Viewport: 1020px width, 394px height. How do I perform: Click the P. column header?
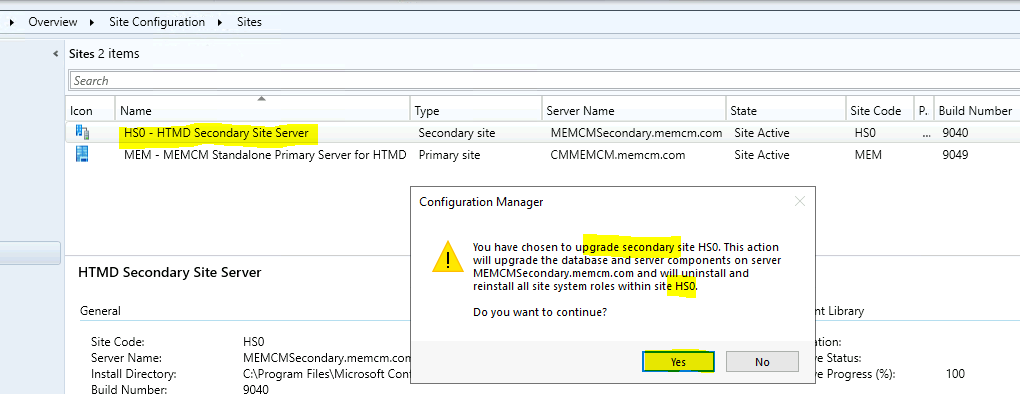click(924, 111)
